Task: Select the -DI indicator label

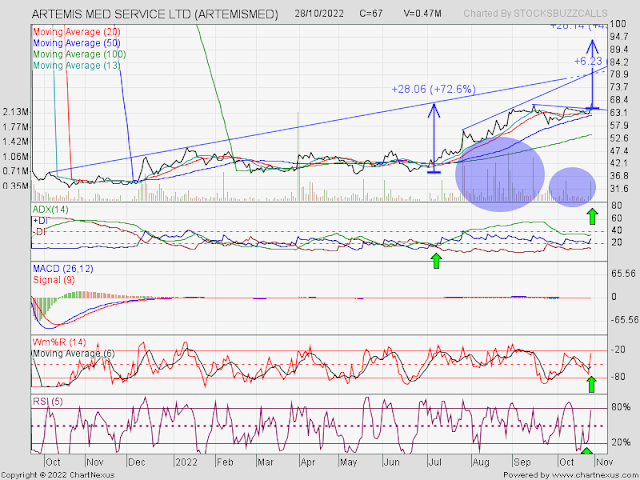Action: (39, 232)
